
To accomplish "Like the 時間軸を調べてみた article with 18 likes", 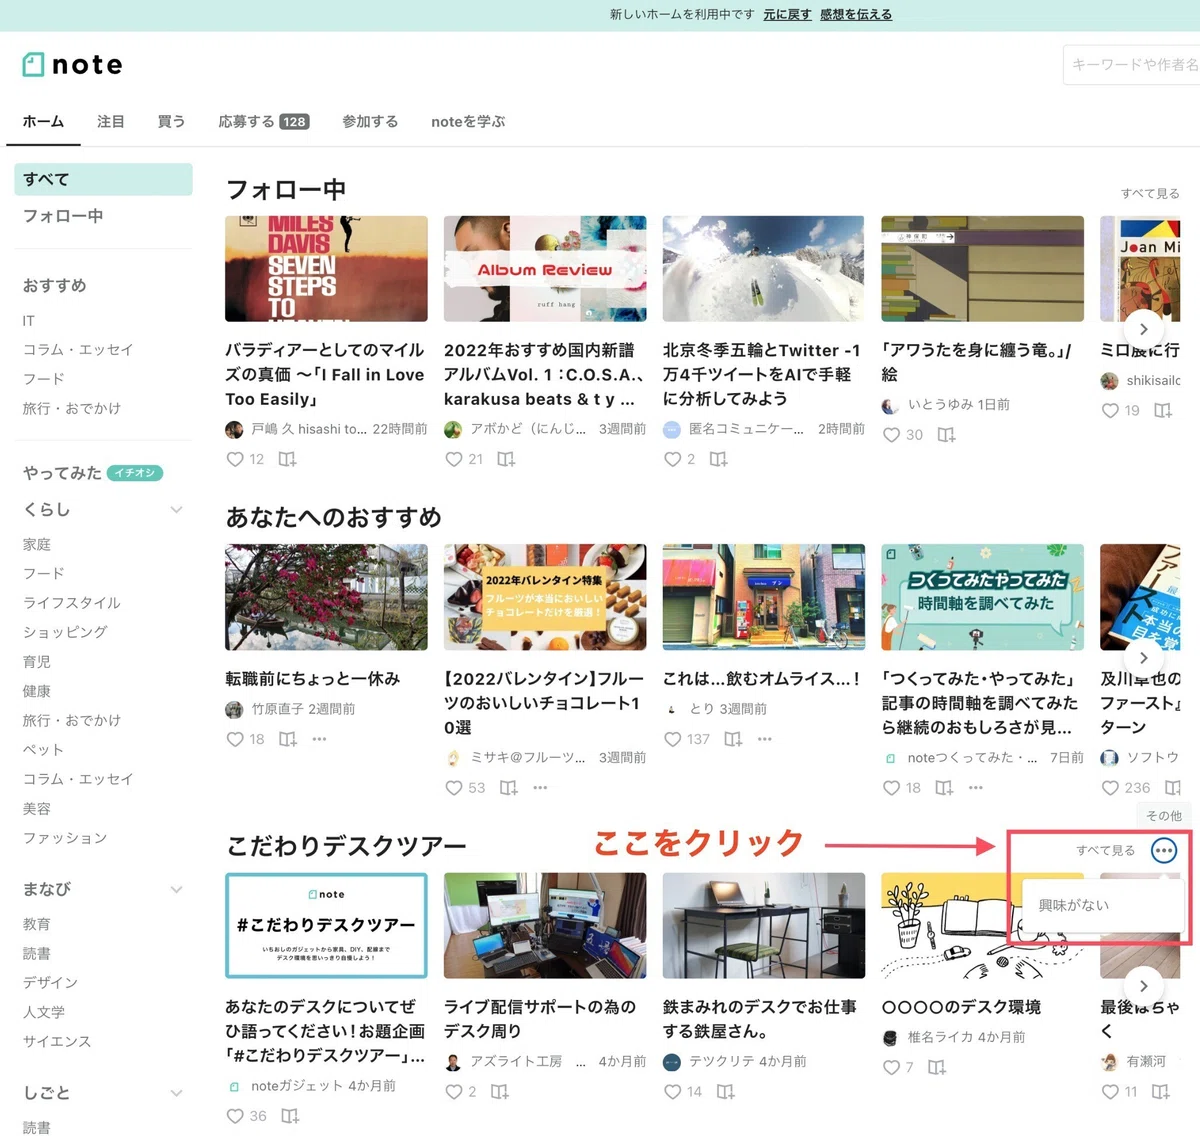I will 892,788.
